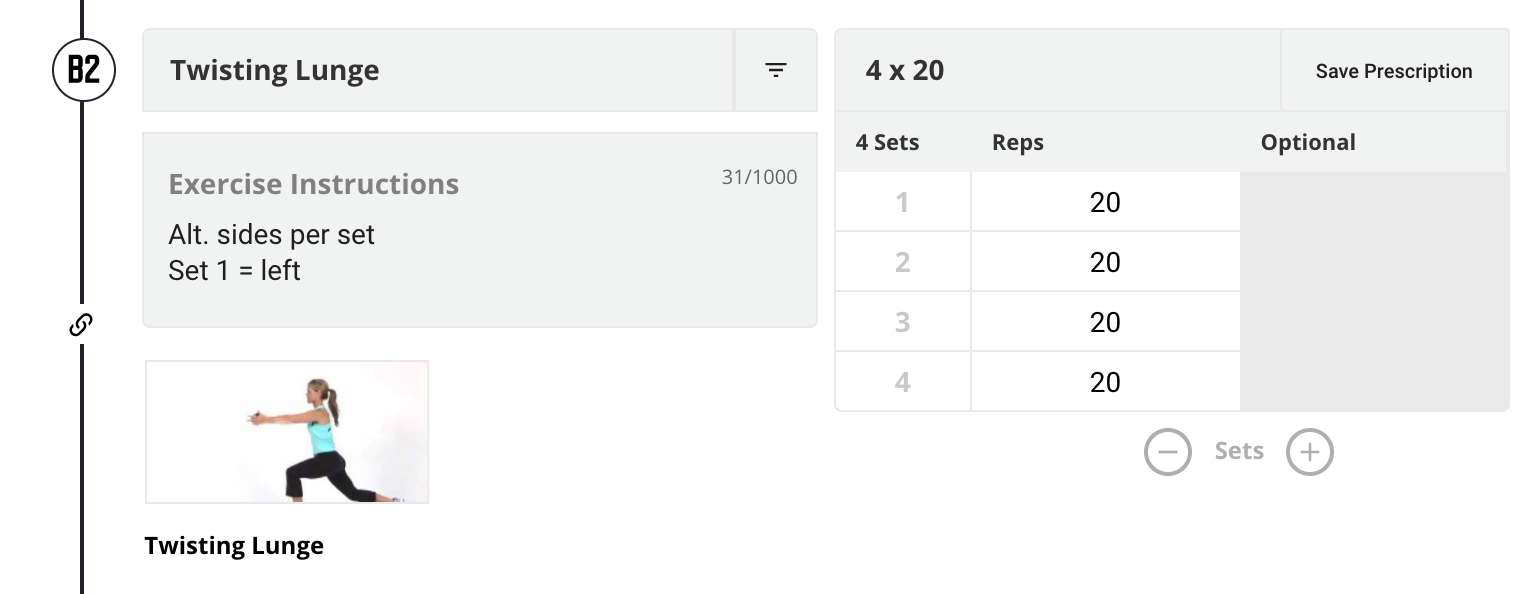Open the filter icon beside Twisting Lunge
This screenshot has width=1538, height=594.
tap(776, 70)
